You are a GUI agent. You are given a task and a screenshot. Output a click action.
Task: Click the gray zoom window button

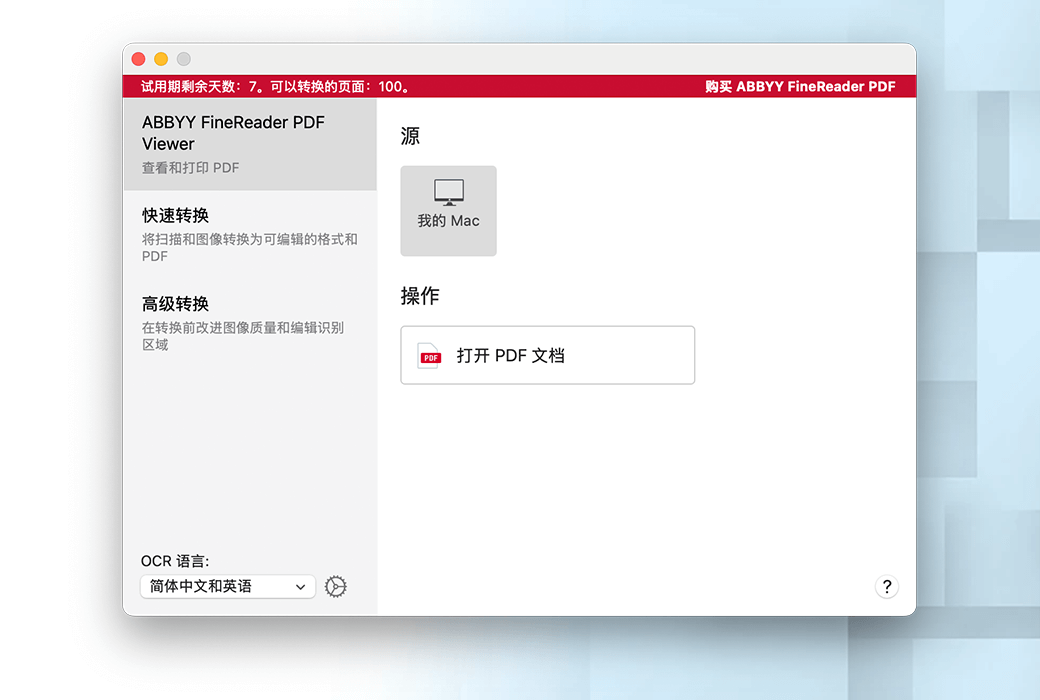click(x=183, y=60)
